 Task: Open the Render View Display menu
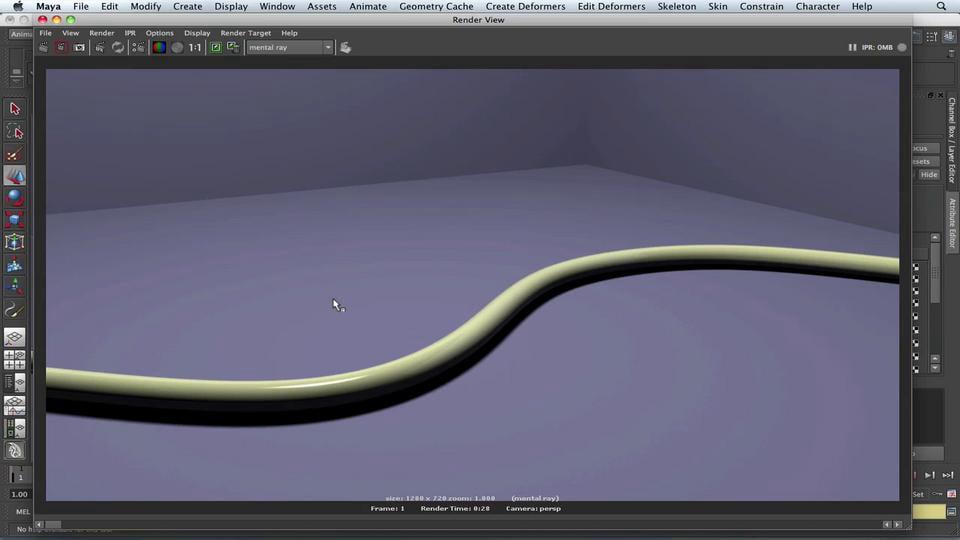(197, 33)
